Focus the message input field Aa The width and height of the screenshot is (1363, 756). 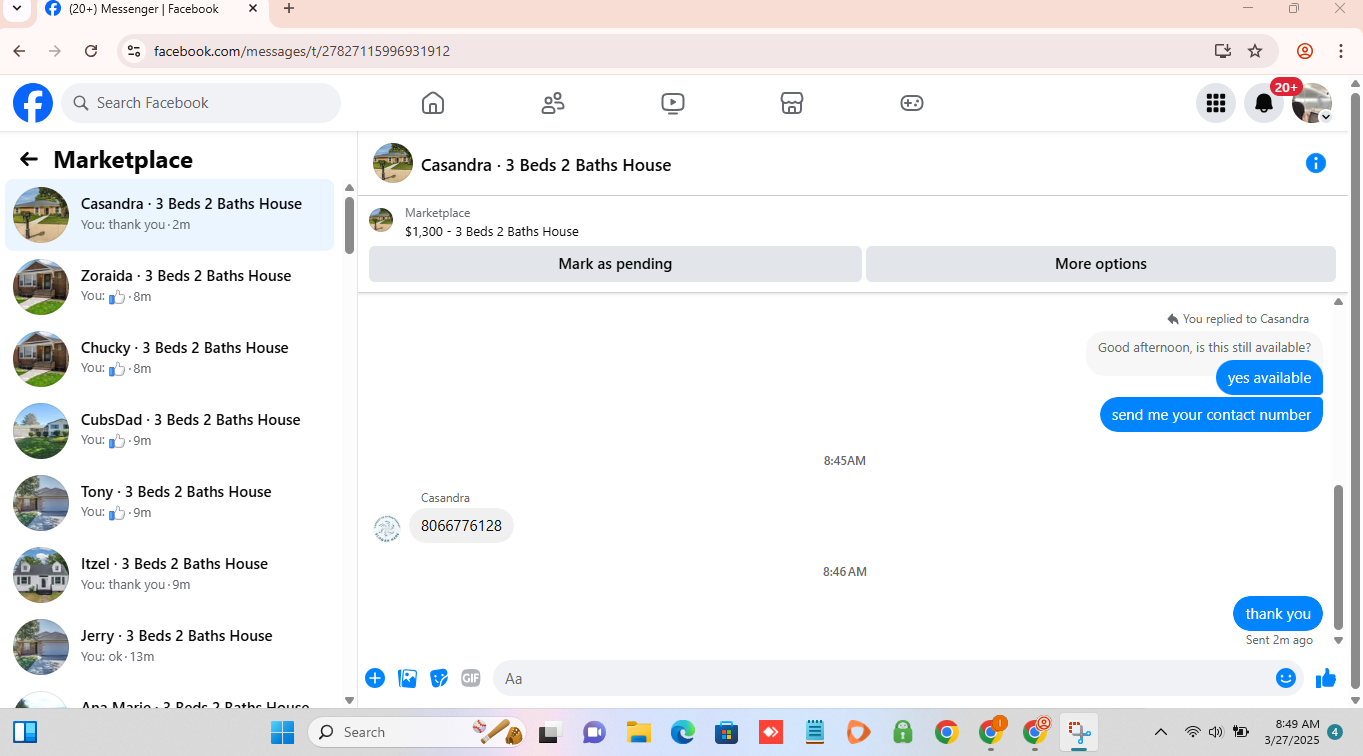tap(898, 678)
